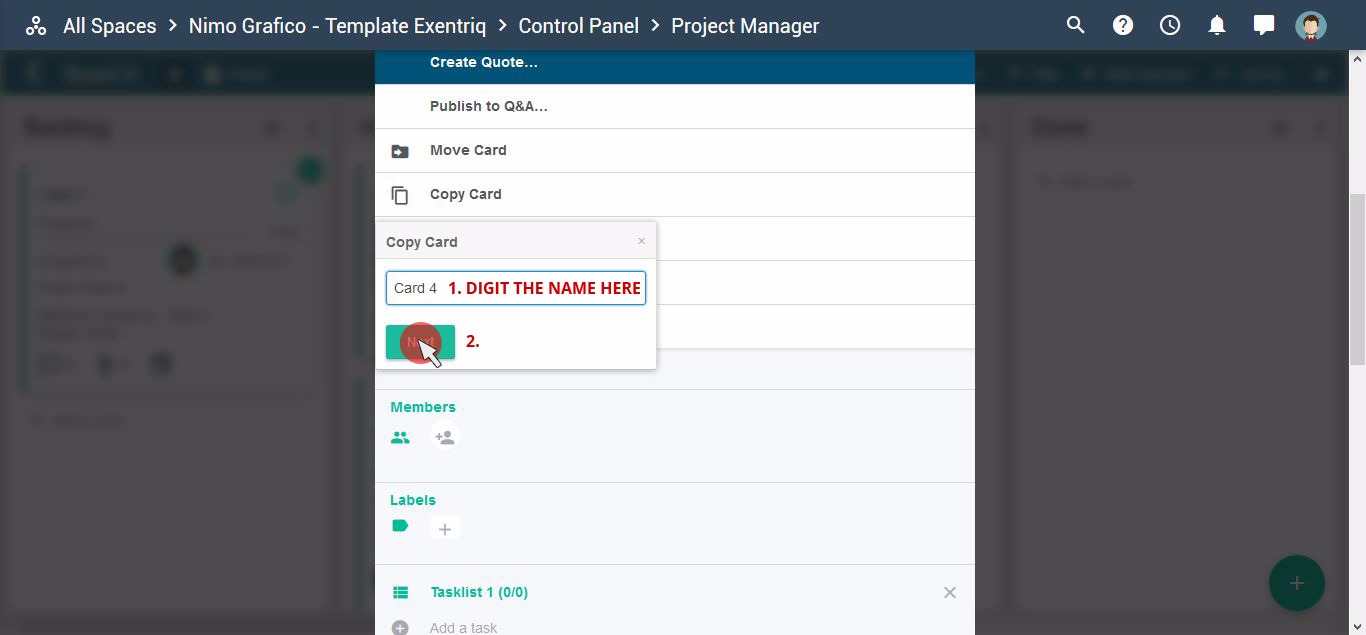1366x635 pixels.
Task: Open the user avatar profile menu
Action: (1311, 25)
